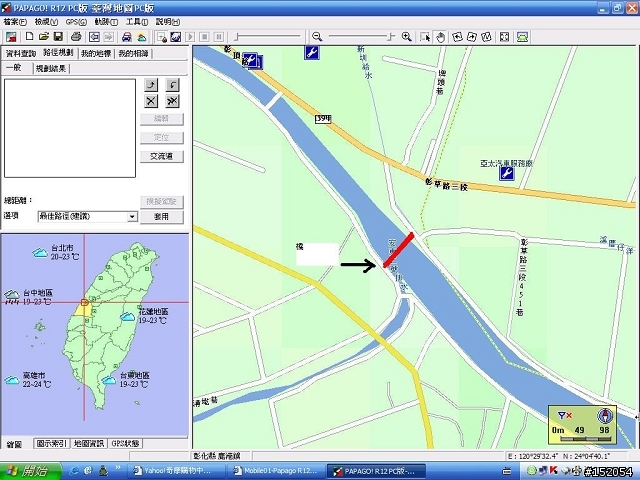Screen dimensions: 640x480
Task: Click the 套用 apply button
Action: [x=162, y=217]
